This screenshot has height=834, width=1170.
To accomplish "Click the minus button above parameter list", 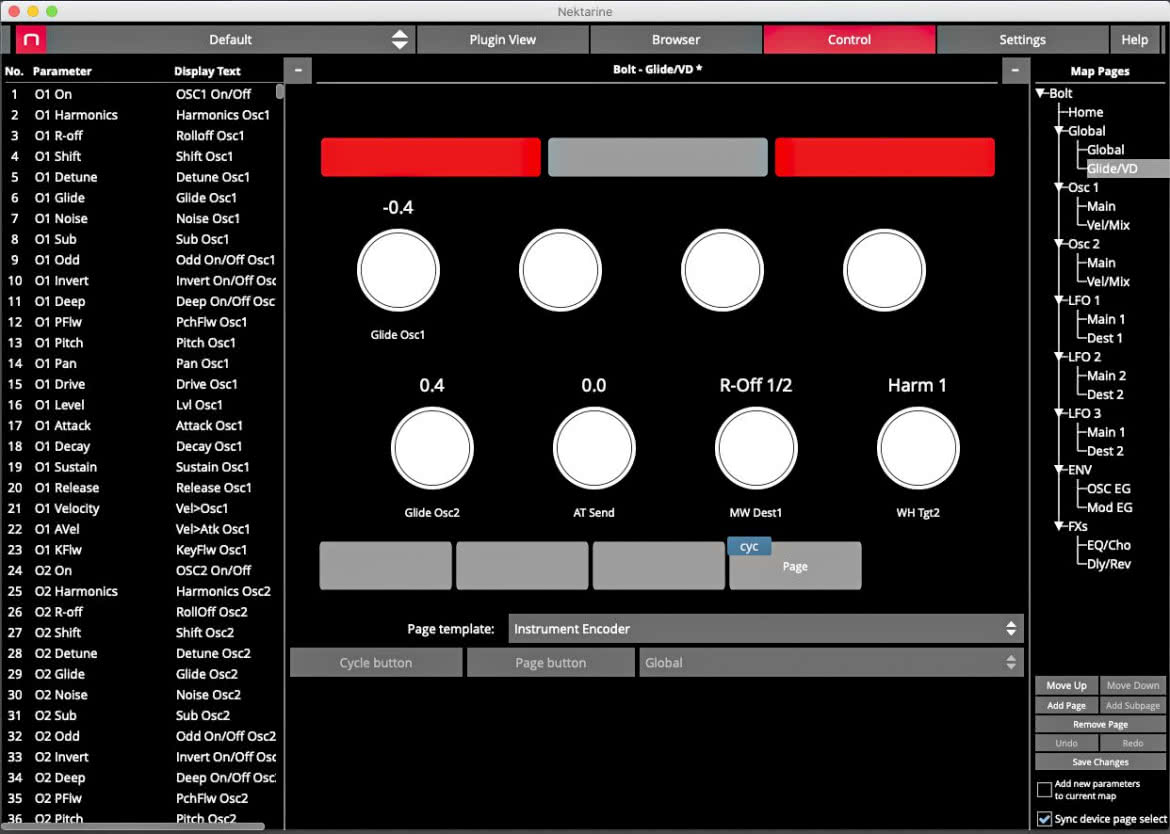I will click(x=298, y=71).
